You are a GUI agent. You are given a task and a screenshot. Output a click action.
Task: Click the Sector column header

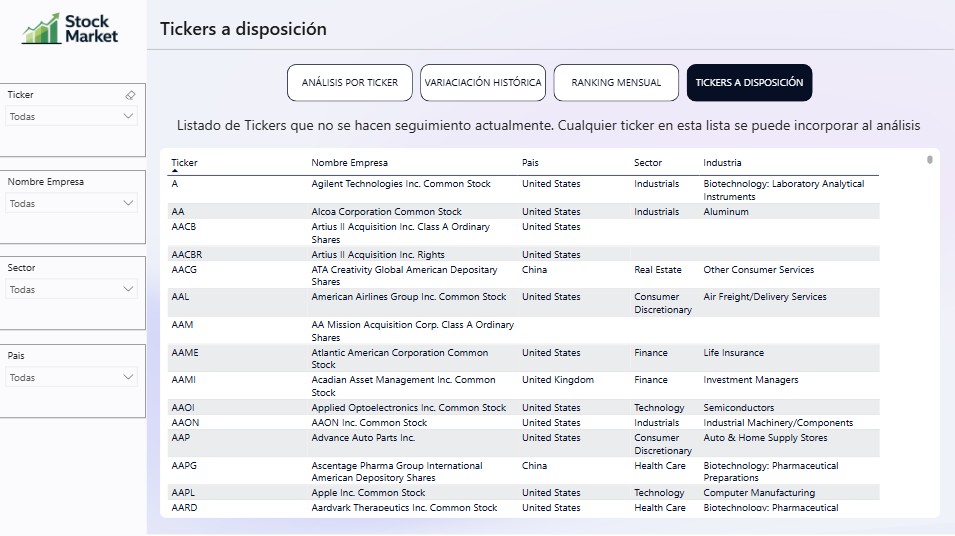pos(647,162)
